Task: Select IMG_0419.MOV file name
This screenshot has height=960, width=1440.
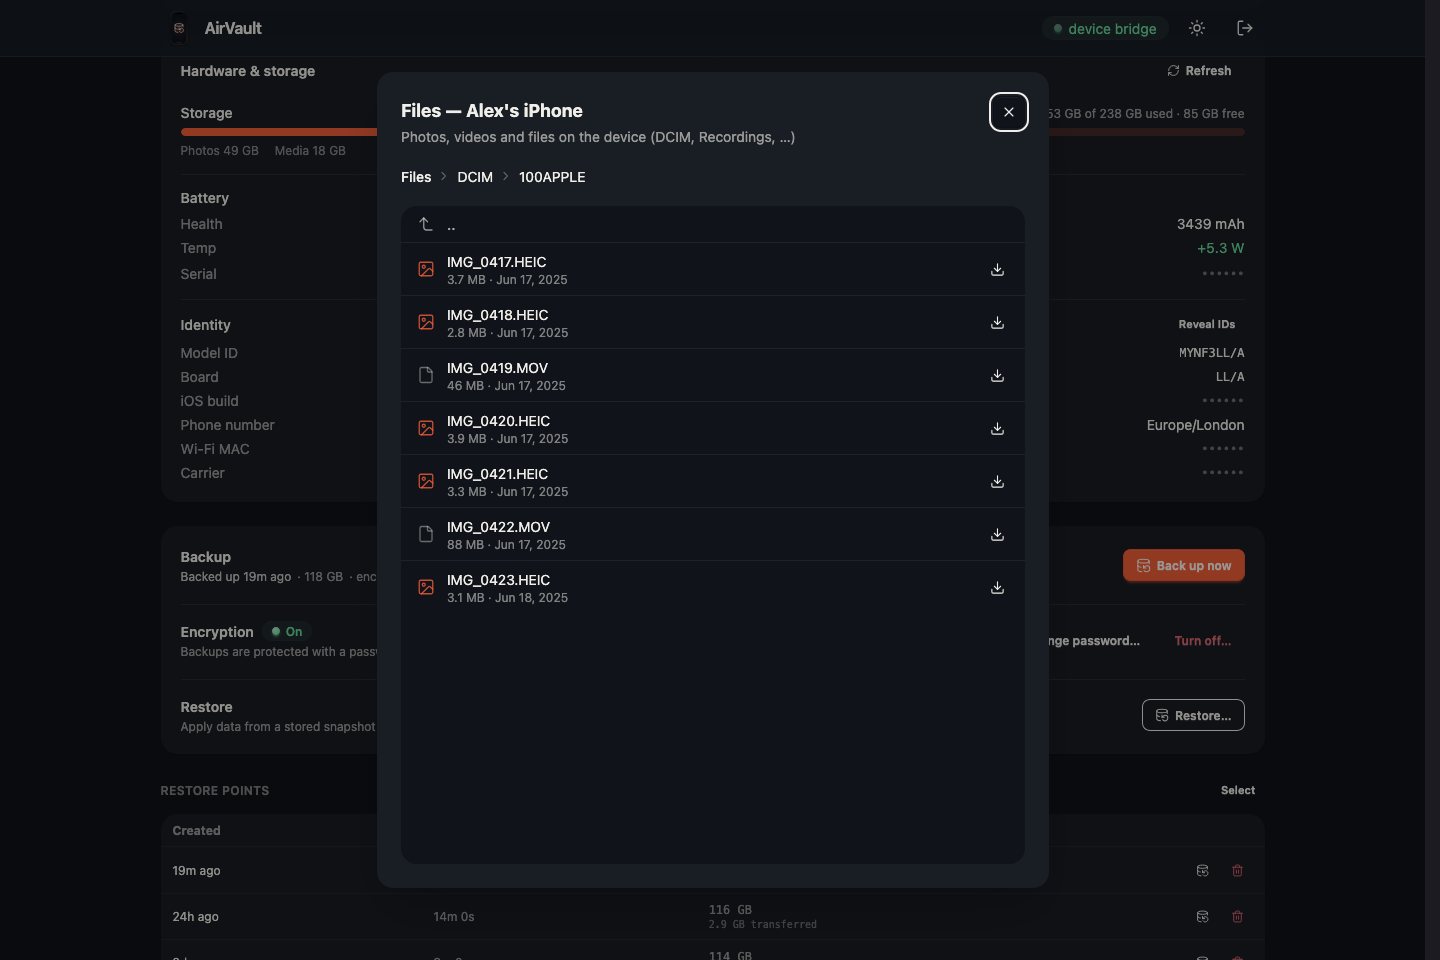Action: click(x=498, y=368)
